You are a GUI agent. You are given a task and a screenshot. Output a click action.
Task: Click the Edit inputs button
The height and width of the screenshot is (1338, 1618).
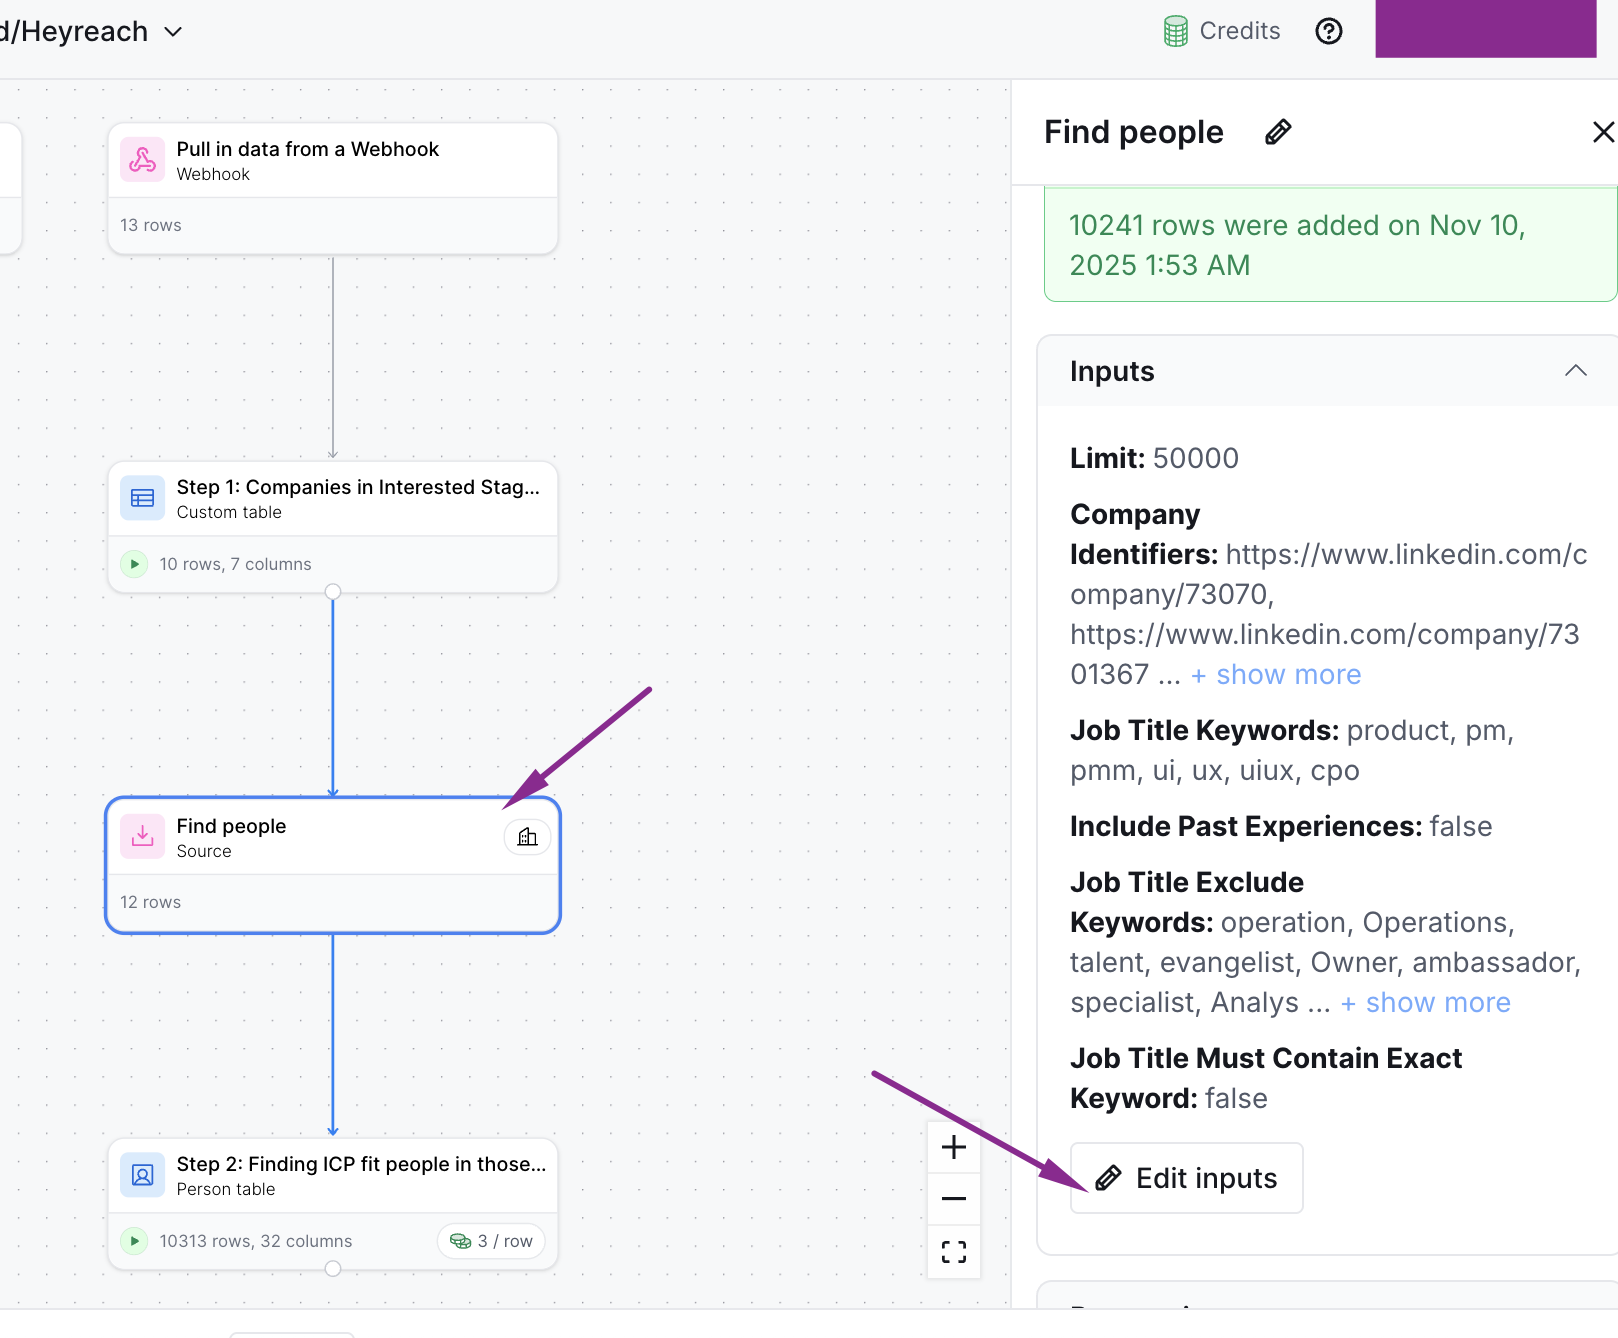coord(1186,1177)
